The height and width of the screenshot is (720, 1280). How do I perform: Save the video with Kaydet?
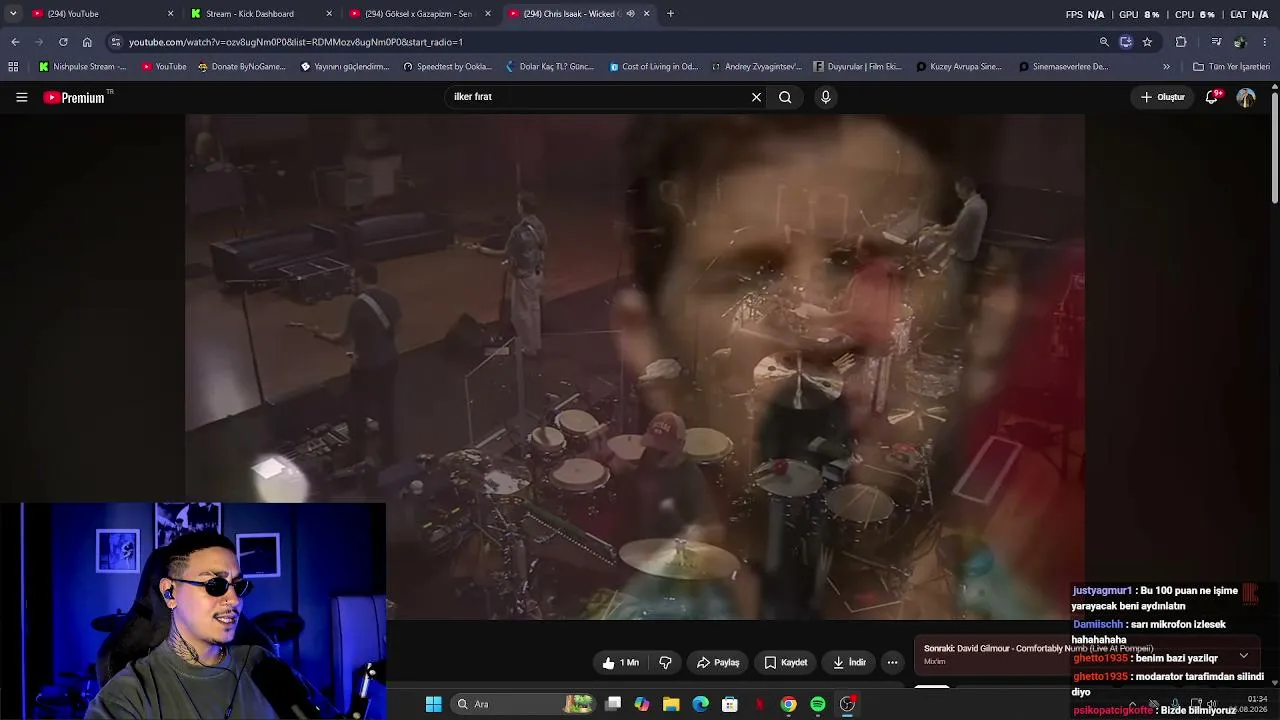coord(785,662)
